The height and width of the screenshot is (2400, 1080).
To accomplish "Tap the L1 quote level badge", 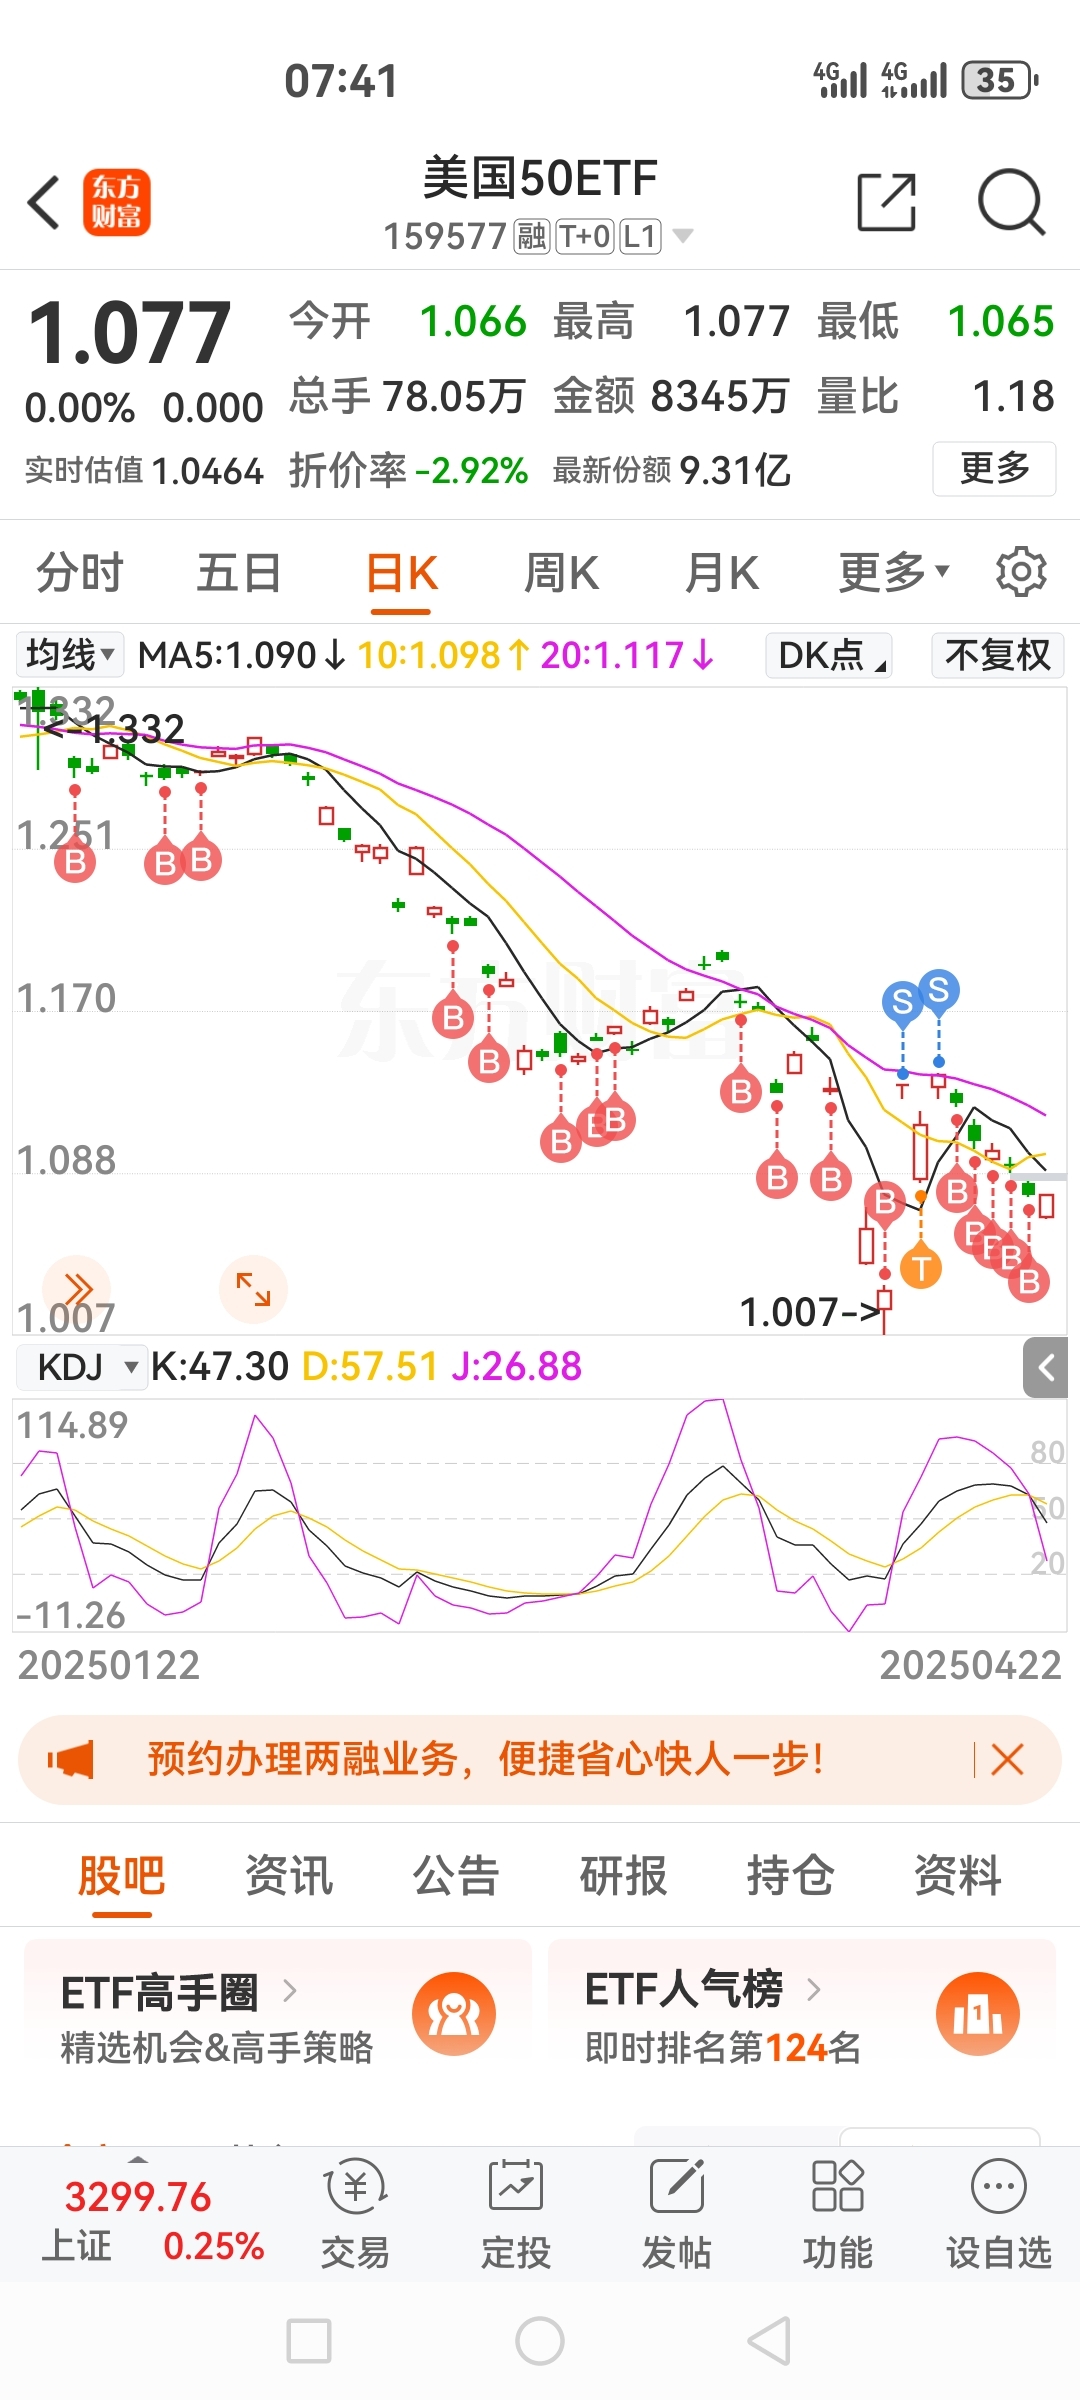I will [641, 237].
